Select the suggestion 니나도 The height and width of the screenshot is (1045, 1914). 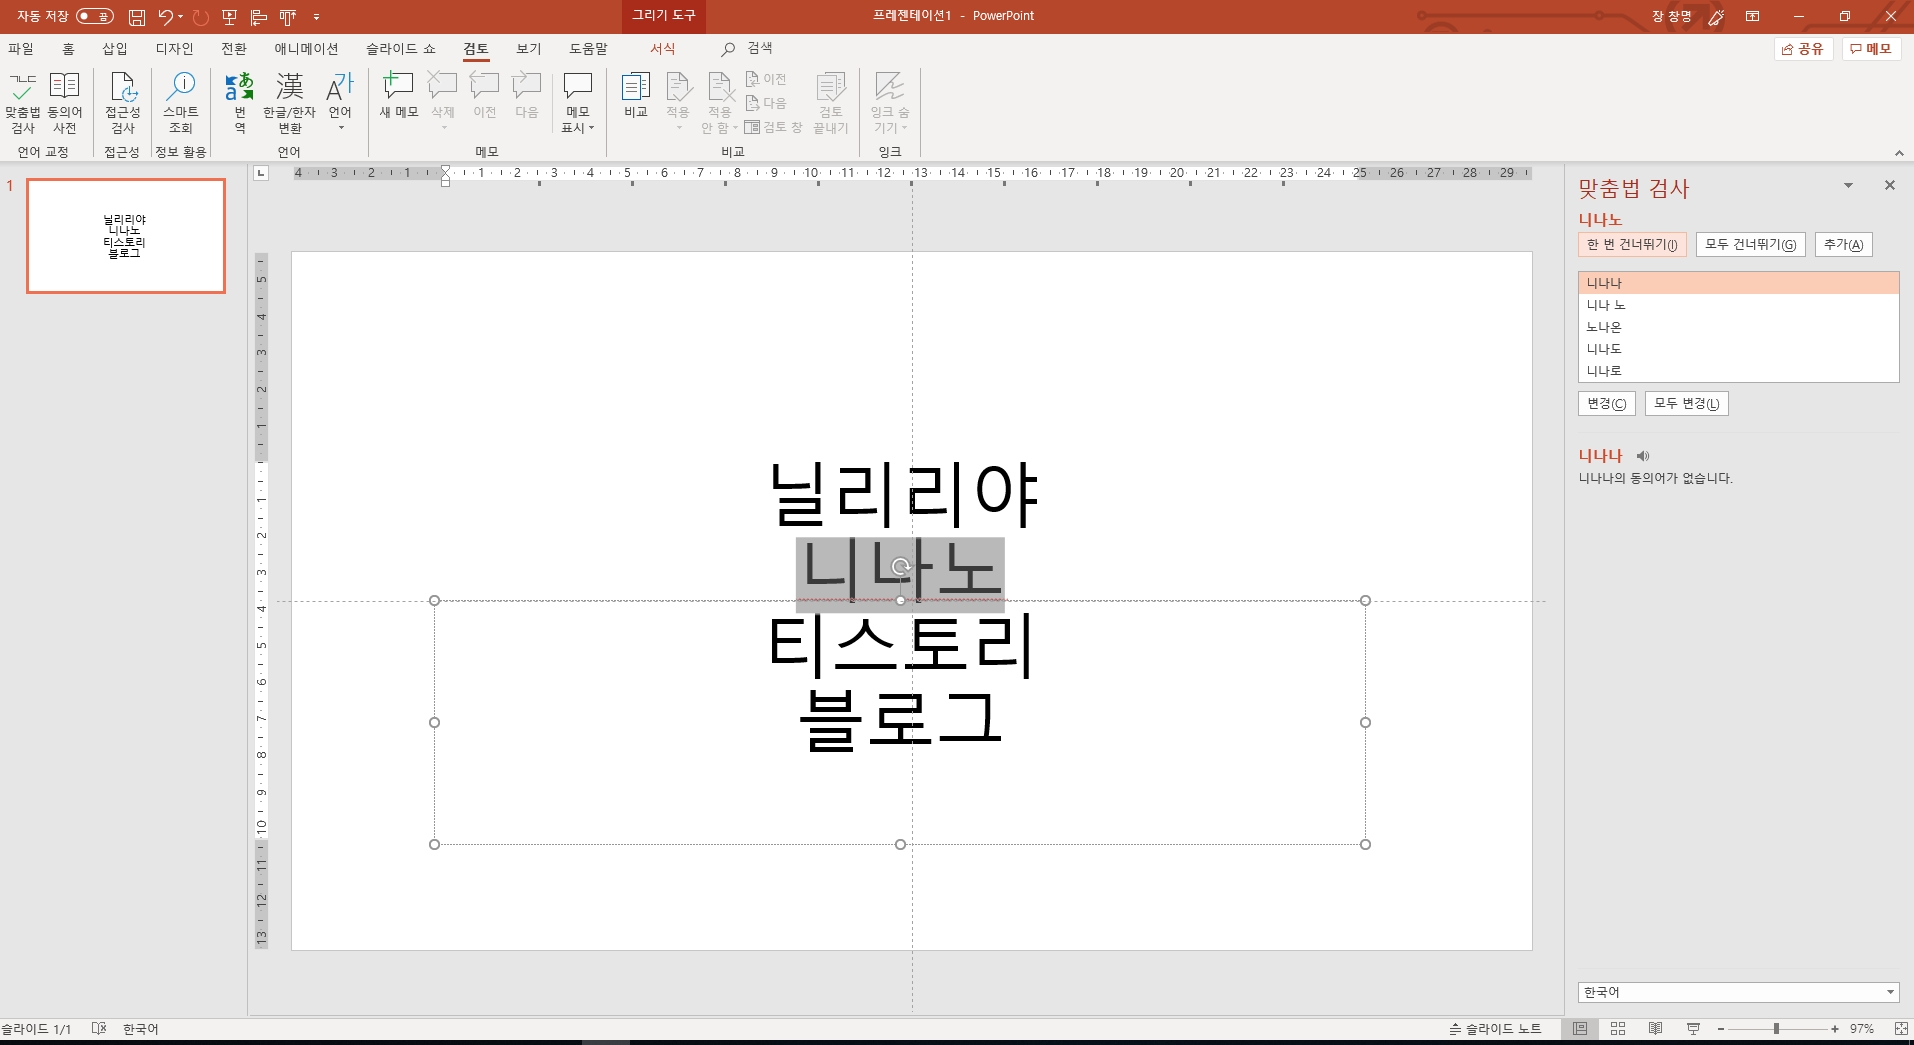pos(1738,349)
